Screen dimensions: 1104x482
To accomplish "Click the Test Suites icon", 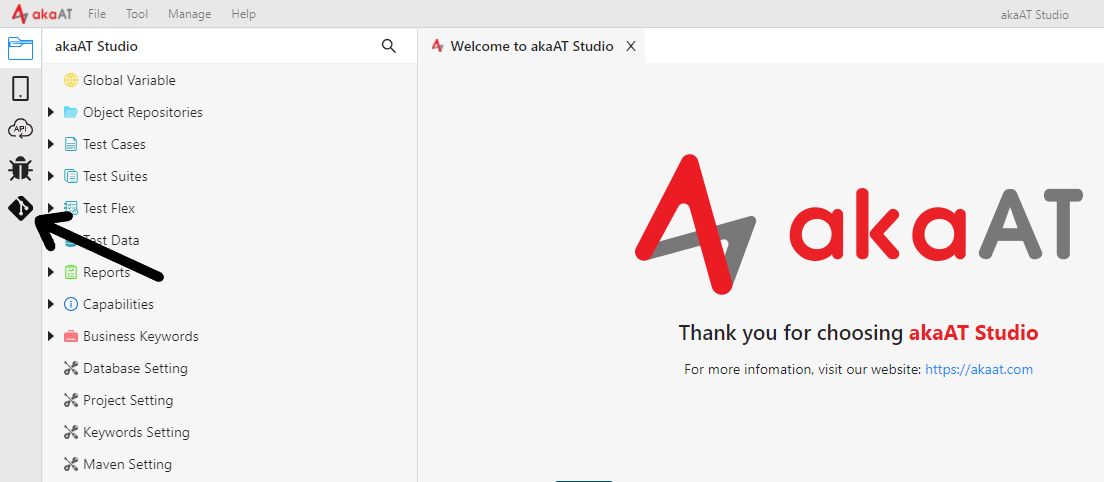I will [x=70, y=176].
